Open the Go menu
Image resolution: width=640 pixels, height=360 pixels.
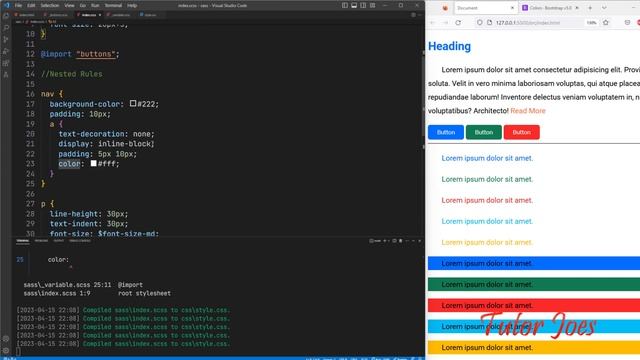pos(83,5)
